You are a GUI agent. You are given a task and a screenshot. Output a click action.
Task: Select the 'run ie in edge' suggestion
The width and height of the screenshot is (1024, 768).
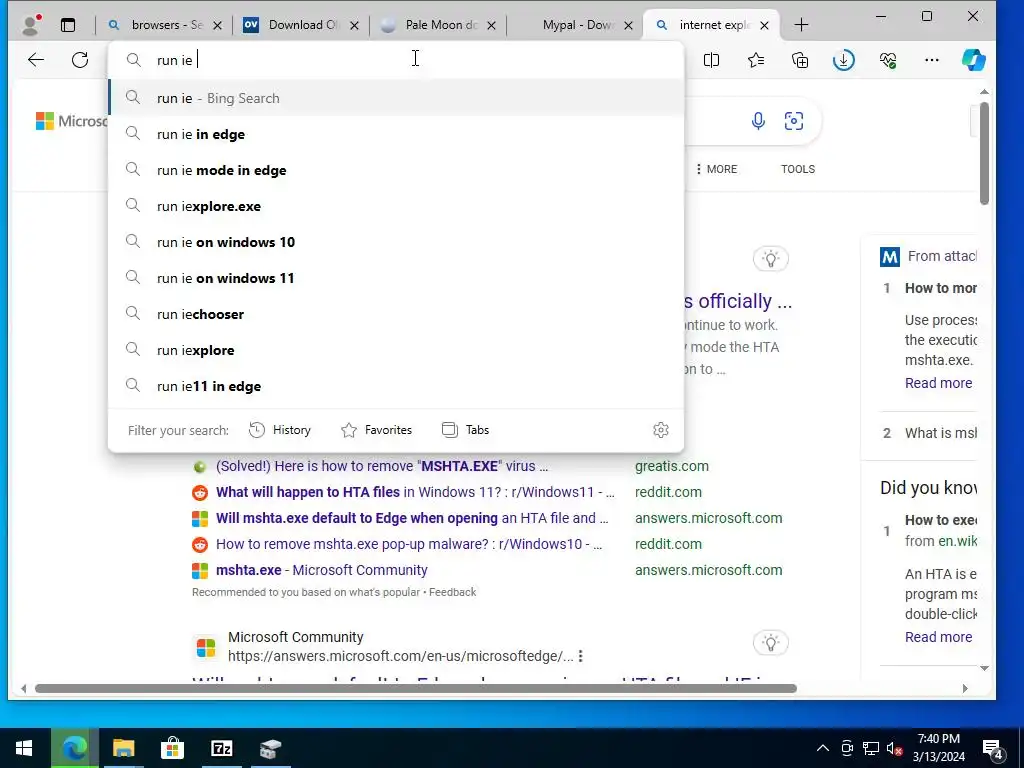click(x=396, y=134)
